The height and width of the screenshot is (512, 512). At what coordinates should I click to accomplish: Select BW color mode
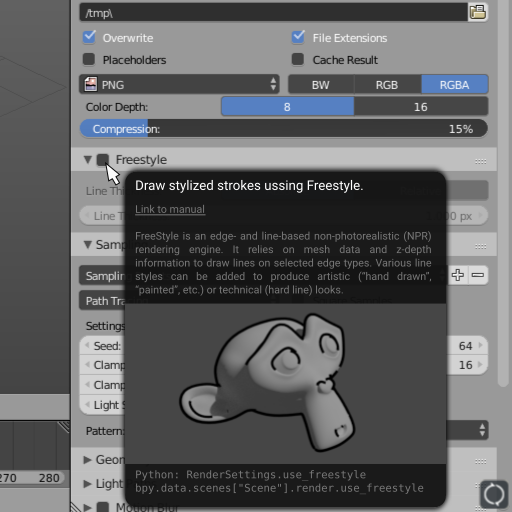(321, 85)
